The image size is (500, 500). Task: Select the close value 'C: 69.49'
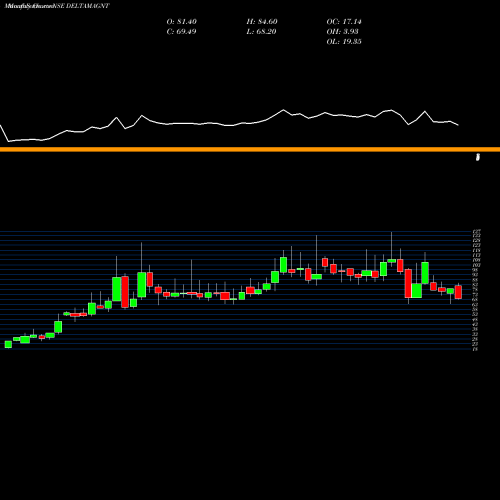pos(181,32)
